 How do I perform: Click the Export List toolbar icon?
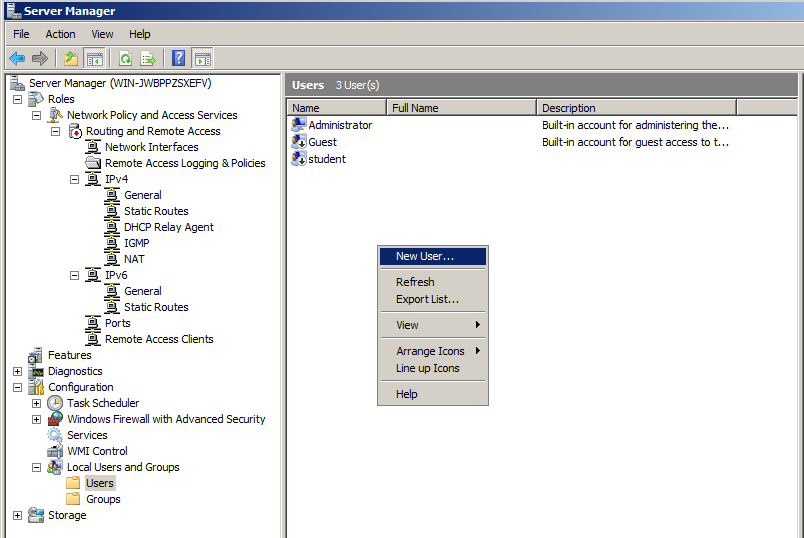point(148,58)
